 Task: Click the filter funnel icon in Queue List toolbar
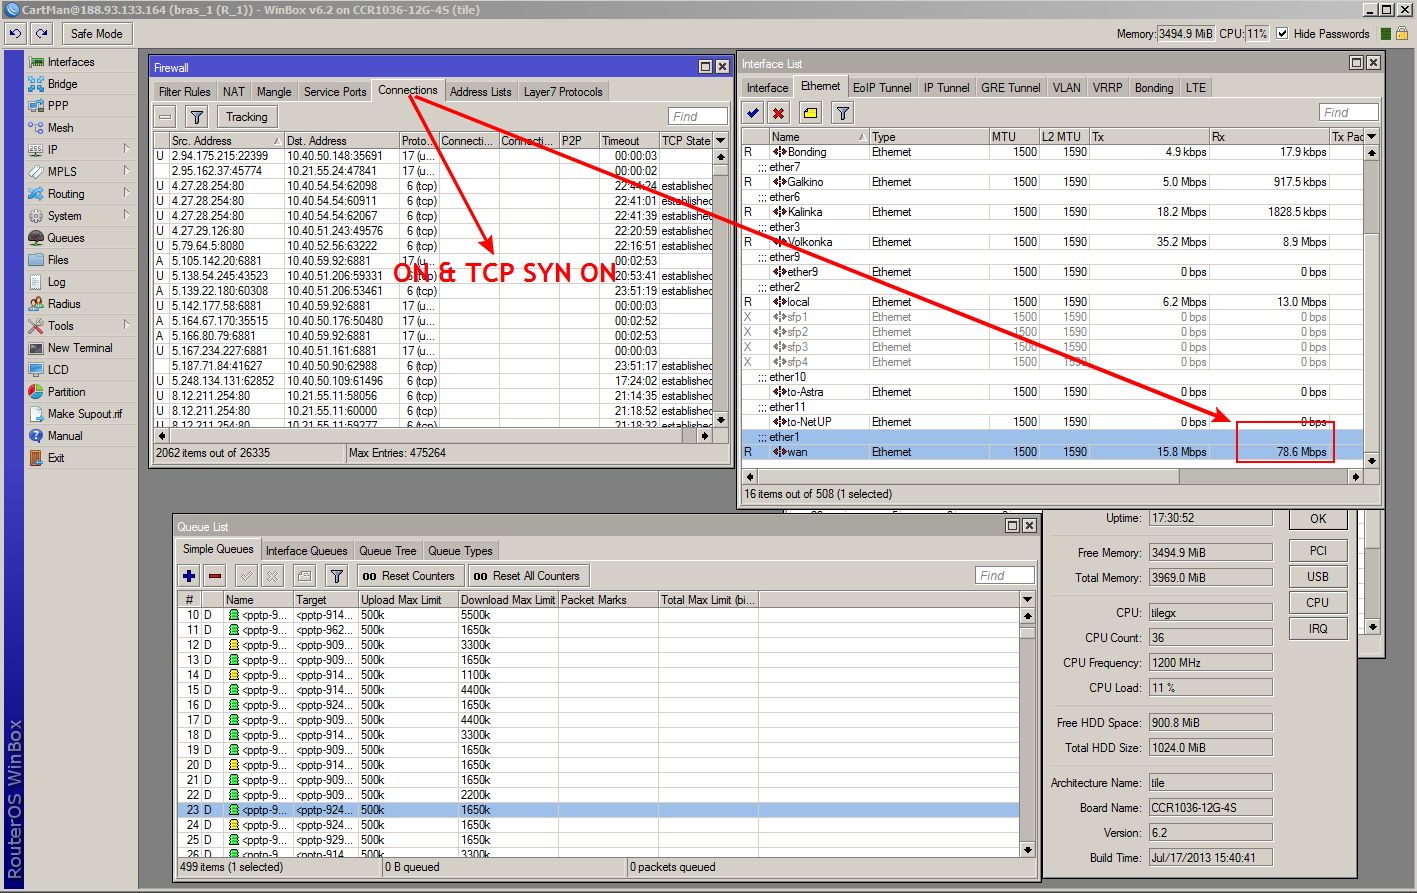[x=337, y=576]
